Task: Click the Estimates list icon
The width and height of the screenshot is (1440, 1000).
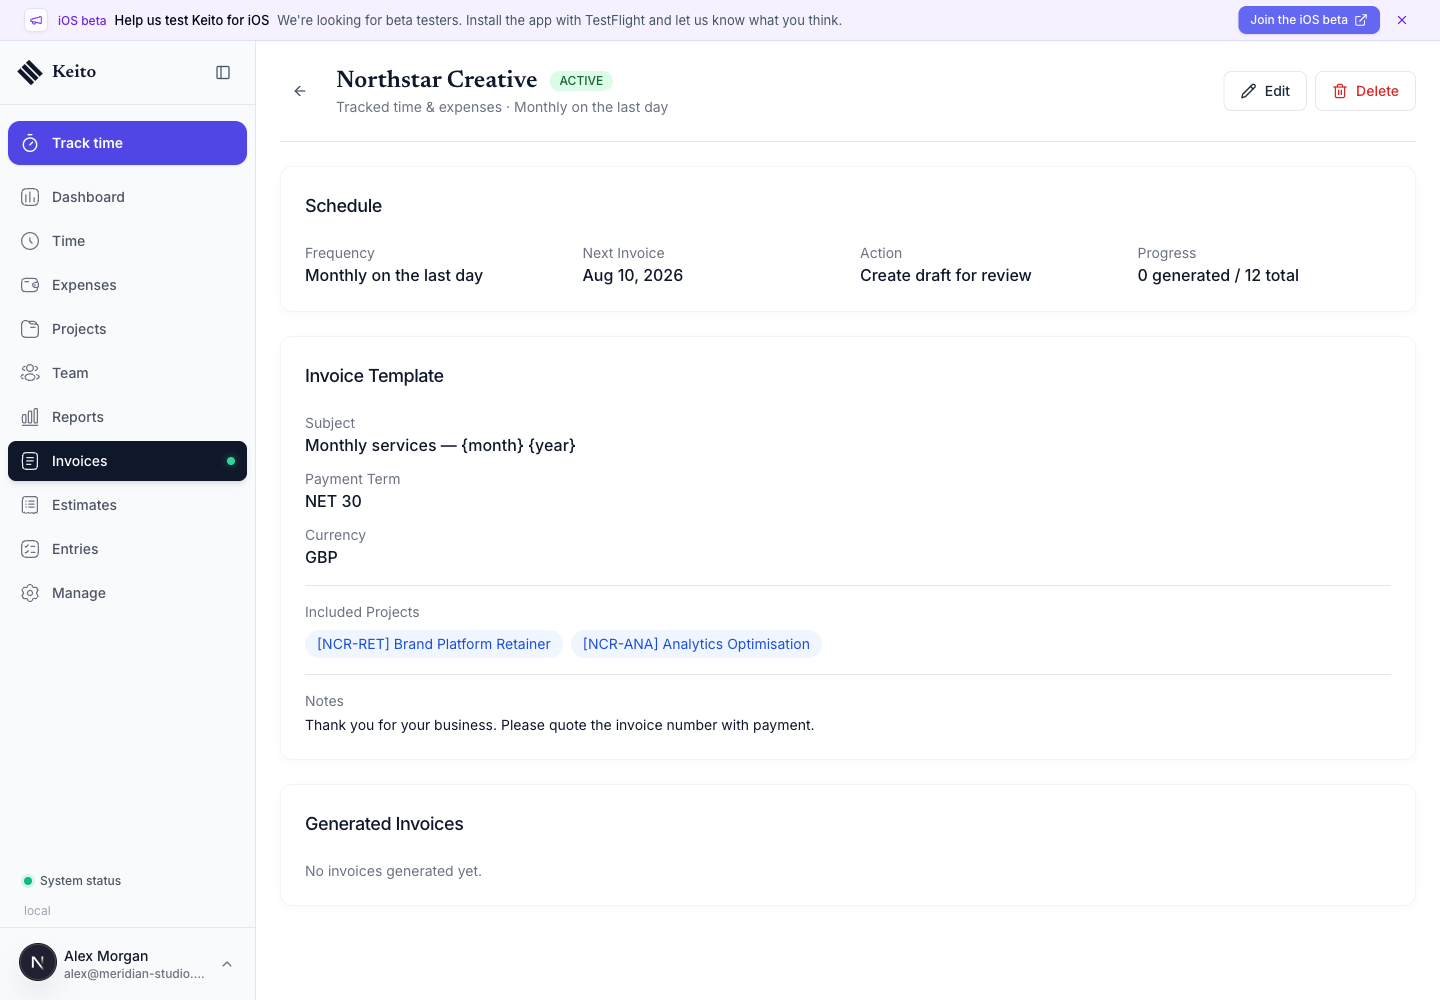Action: pos(30,505)
